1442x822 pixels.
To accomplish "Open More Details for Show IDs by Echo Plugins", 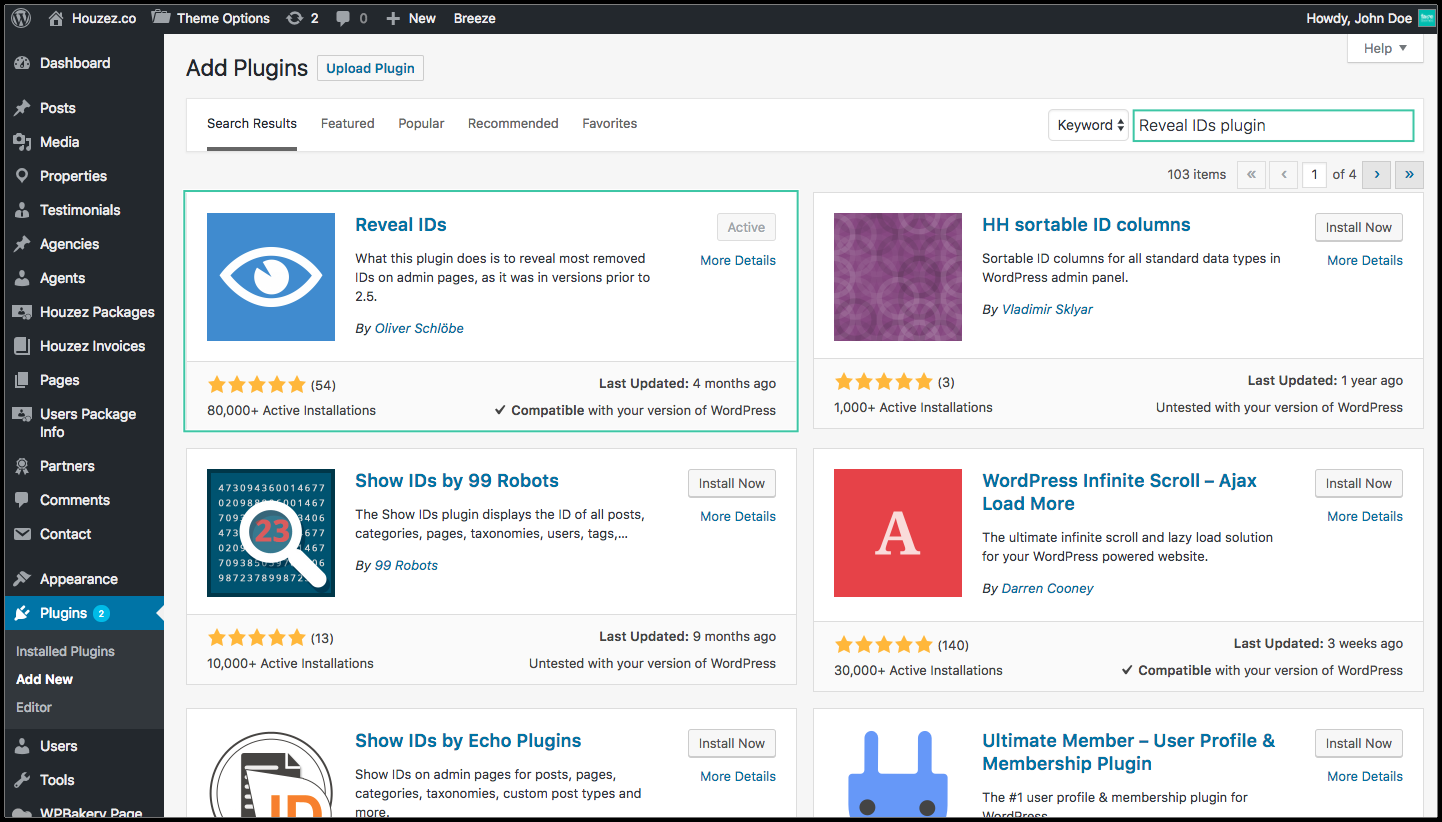I will [738, 776].
